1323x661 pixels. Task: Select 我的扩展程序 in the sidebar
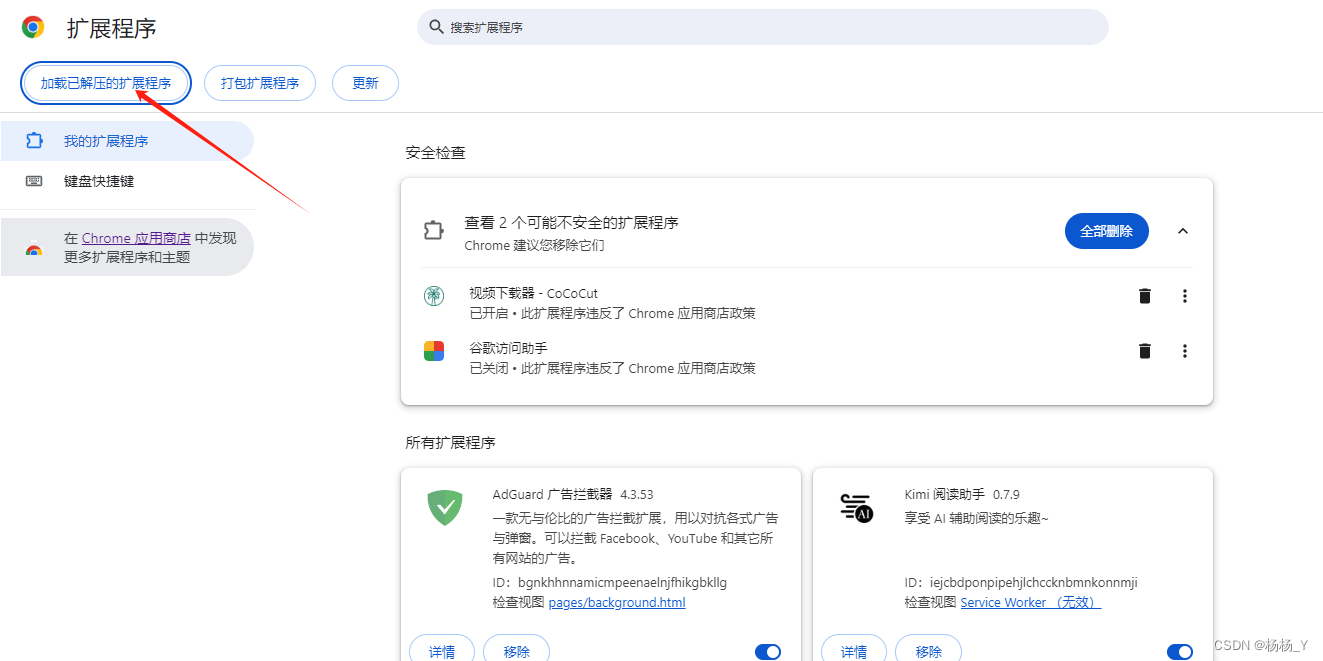[127, 141]
